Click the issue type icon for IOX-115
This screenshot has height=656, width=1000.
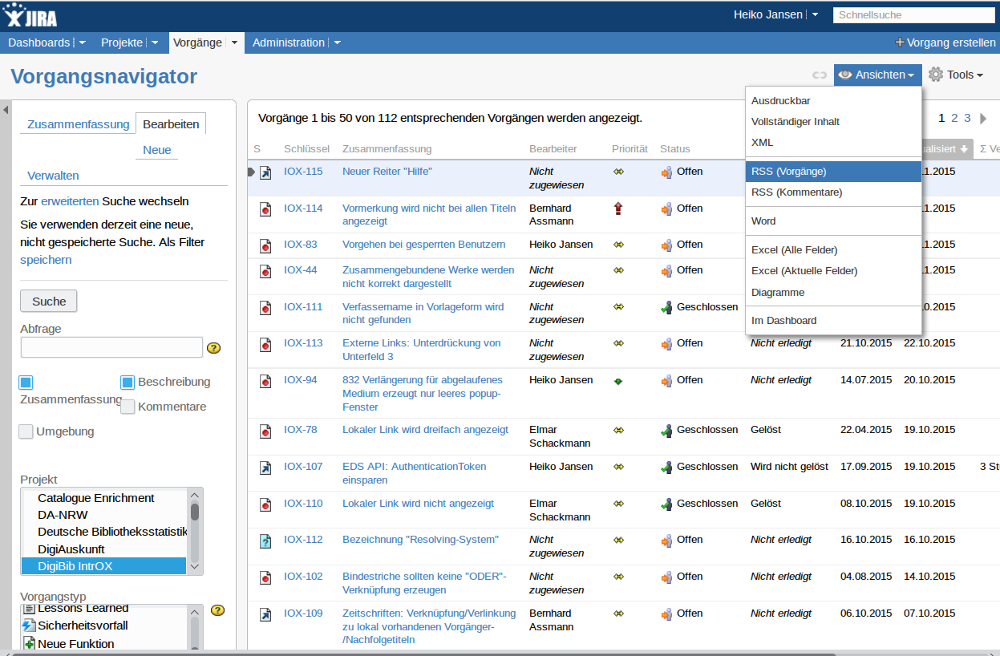click(x=265, y=172)
